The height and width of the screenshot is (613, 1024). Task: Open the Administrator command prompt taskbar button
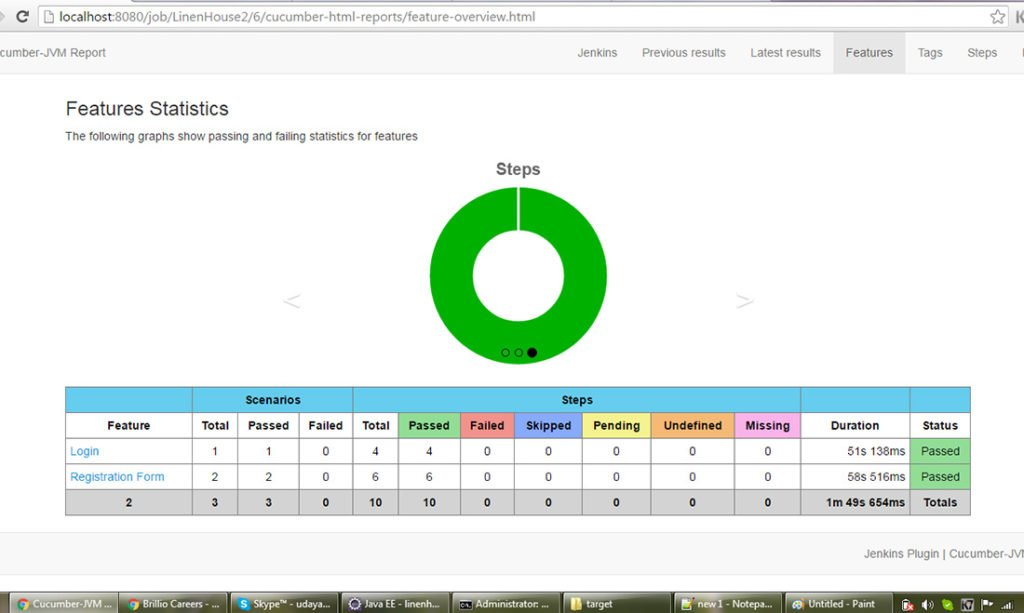tap(506, 604)
